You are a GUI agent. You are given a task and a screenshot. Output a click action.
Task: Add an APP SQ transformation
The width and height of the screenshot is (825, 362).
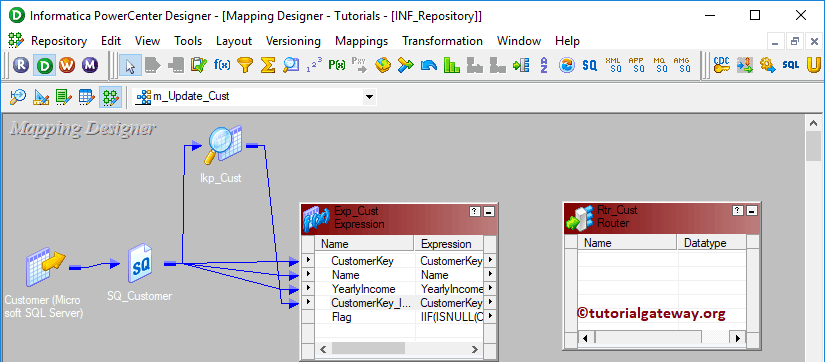coord(636,65)
